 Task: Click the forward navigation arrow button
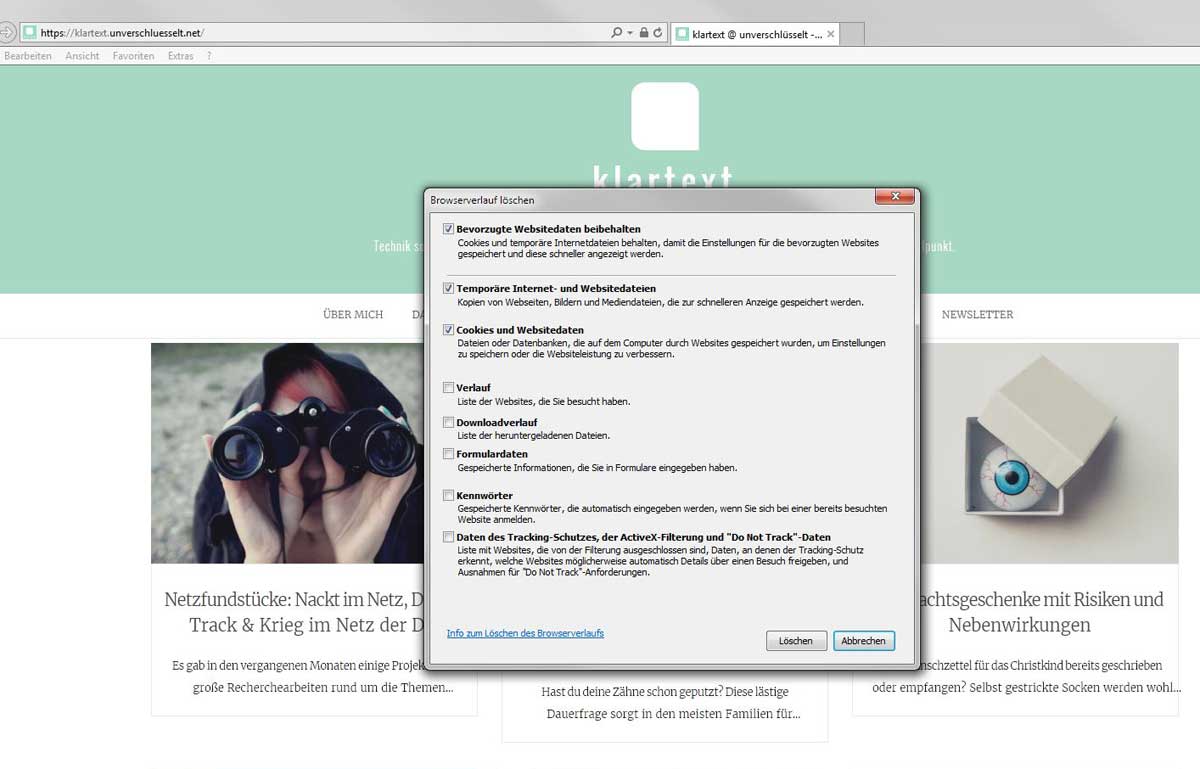pyautogui.click(x=6, y=32)
